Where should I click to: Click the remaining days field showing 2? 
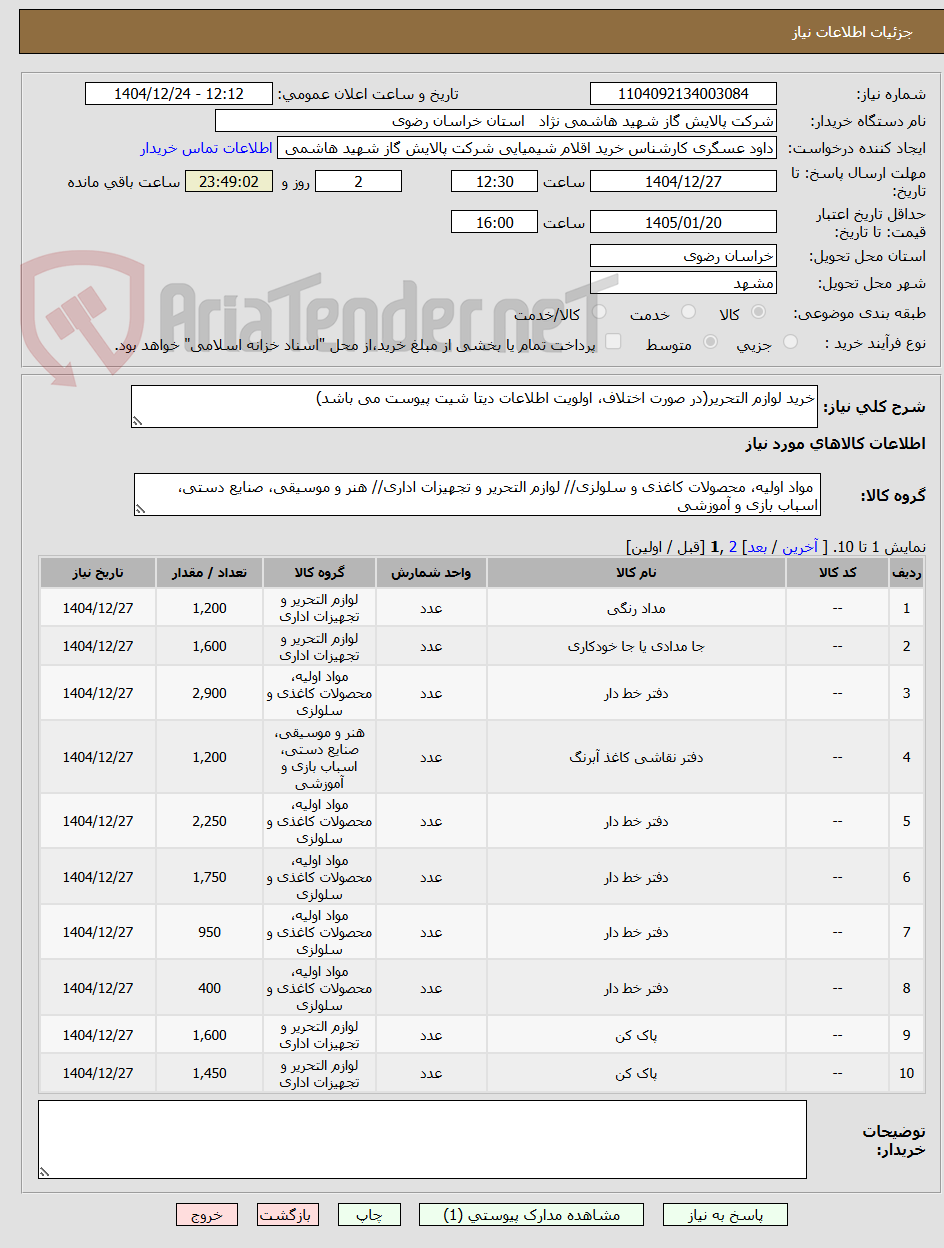(x=358, y=181)
